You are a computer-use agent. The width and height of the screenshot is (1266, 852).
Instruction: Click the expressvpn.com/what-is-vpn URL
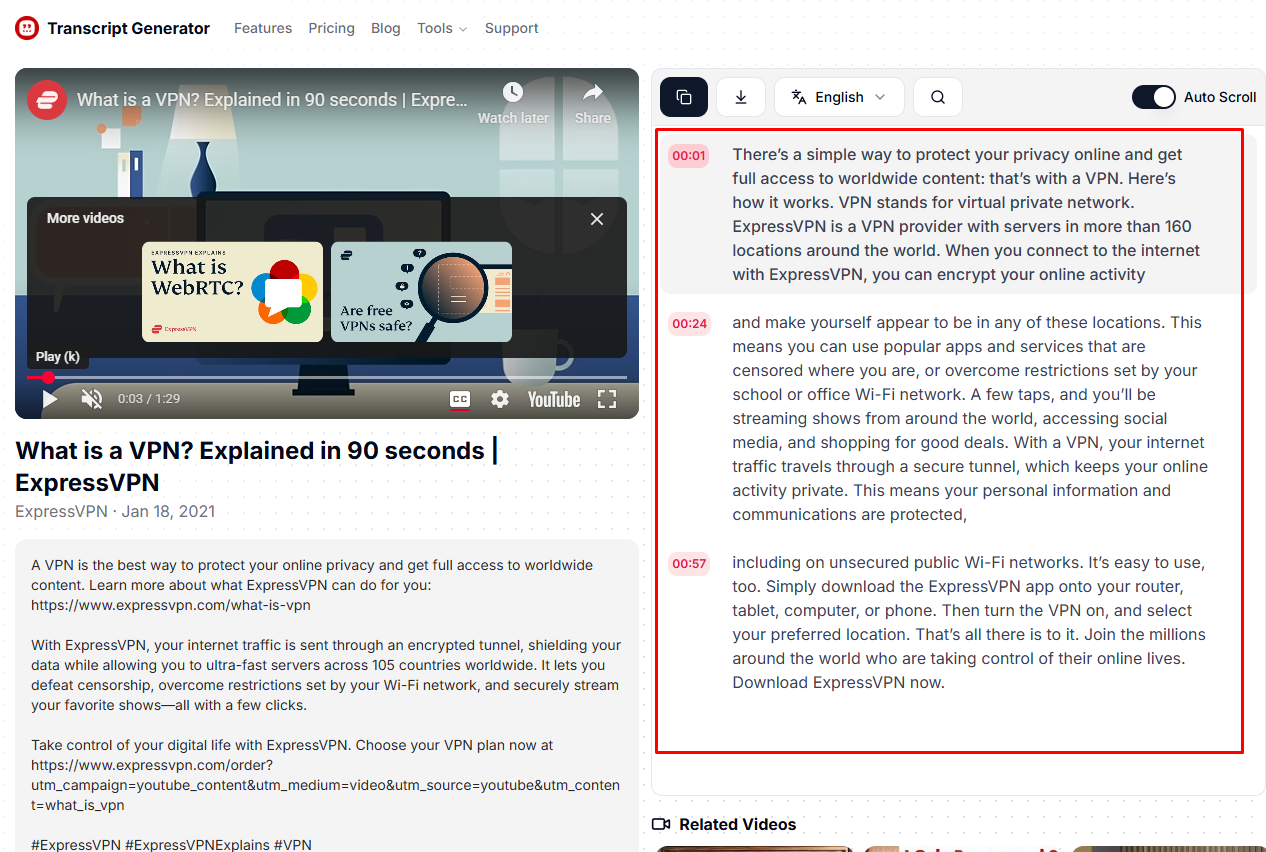pyautogui.click(x=171, y=605)
